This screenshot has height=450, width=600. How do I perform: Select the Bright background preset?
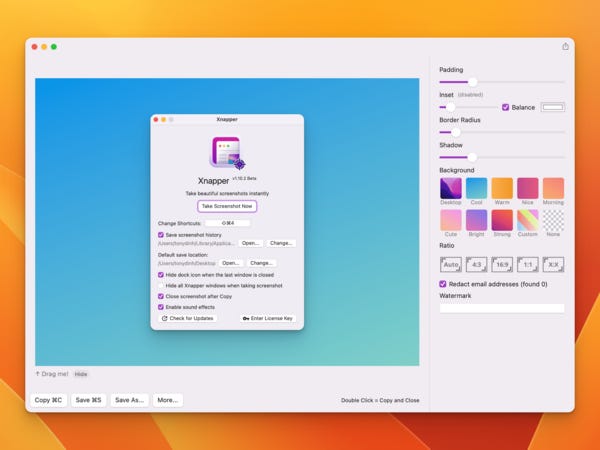[x=476, y=220]
